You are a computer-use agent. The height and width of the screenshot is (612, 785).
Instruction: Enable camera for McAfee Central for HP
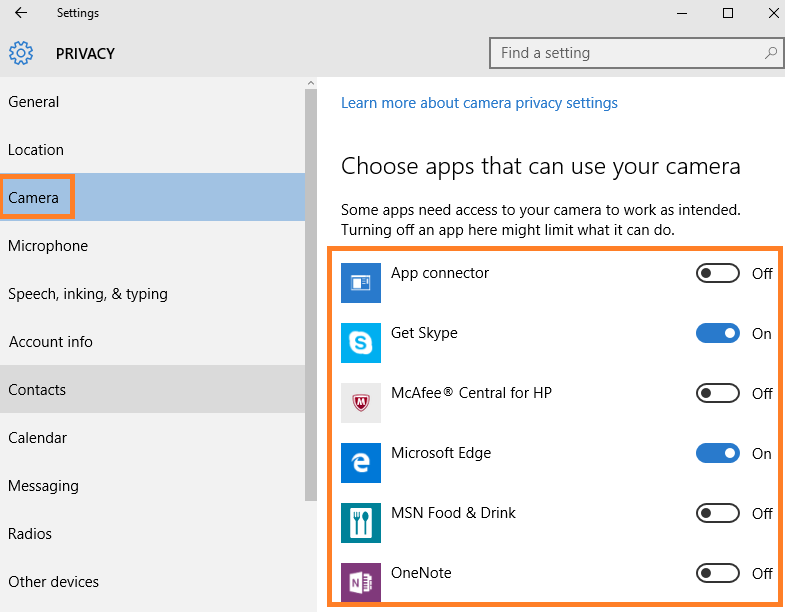pos(717,393)
